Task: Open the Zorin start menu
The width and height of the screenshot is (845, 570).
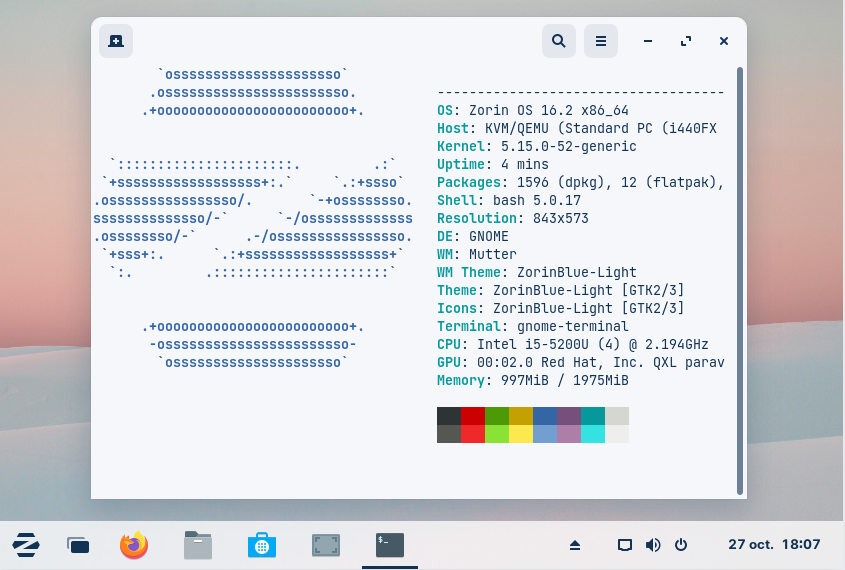Action: [26, 545]
